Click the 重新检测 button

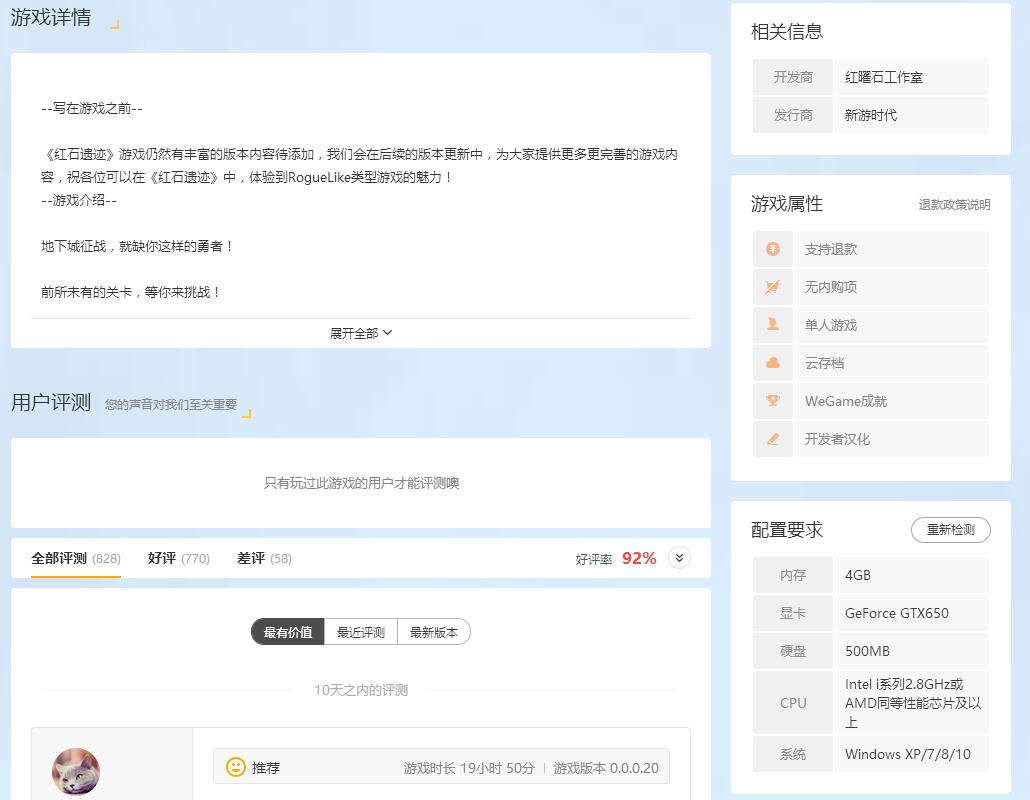950,530
